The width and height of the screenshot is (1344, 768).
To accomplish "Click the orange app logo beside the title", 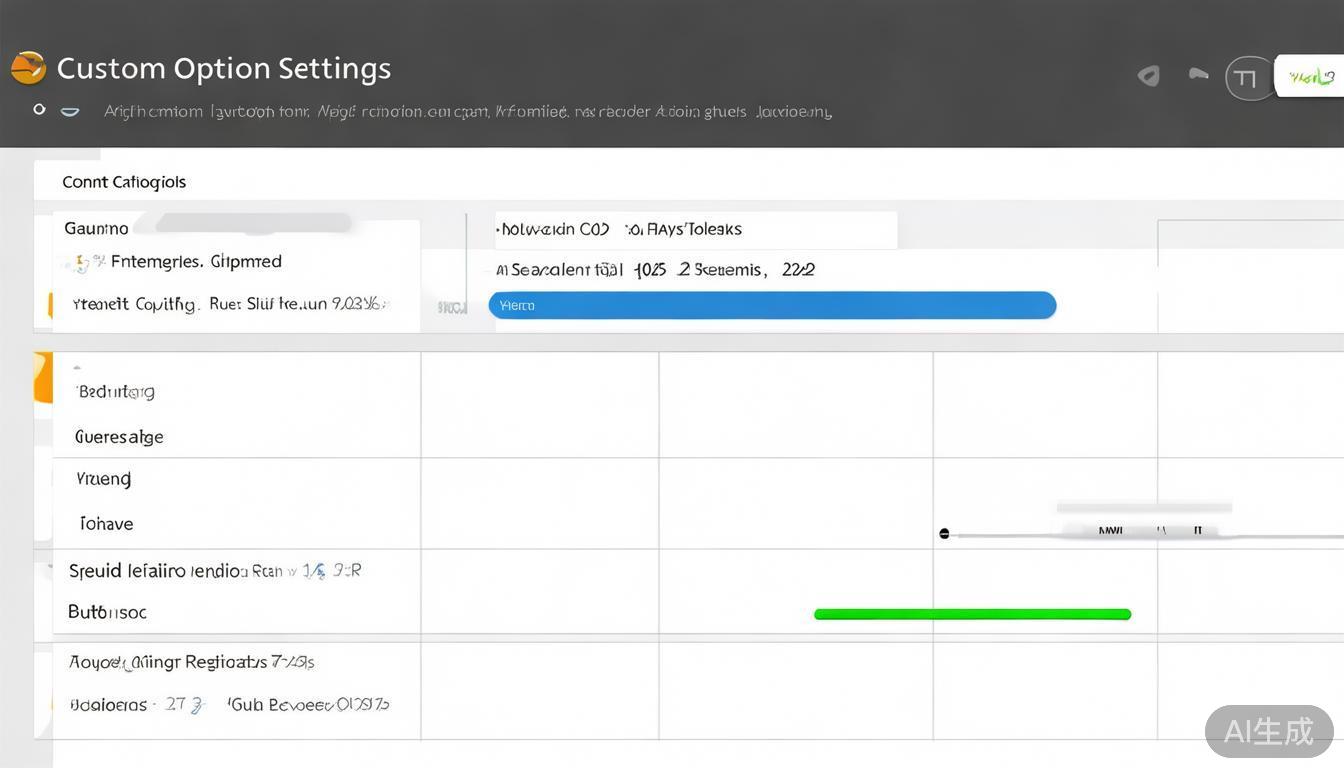I will coord(28,68).
